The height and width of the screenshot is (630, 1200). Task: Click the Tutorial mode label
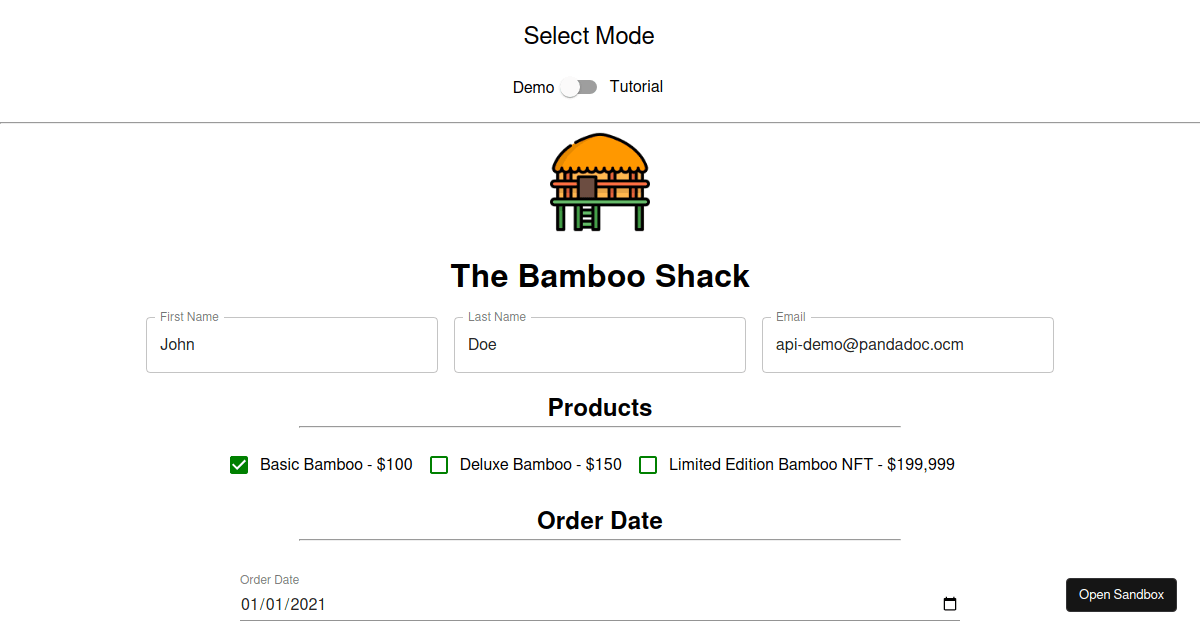click(x=636, y=87)
